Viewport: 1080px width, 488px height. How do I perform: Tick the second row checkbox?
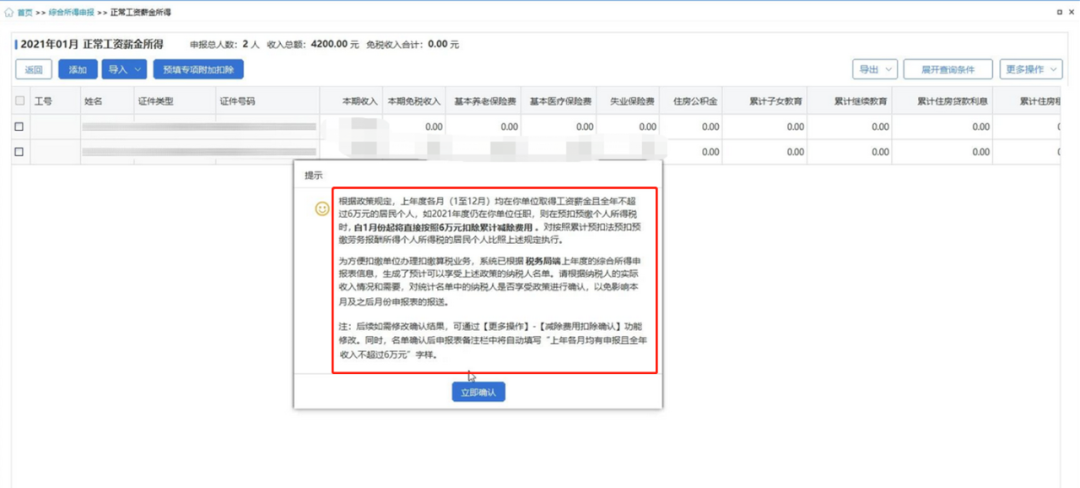tap(19, 152)
